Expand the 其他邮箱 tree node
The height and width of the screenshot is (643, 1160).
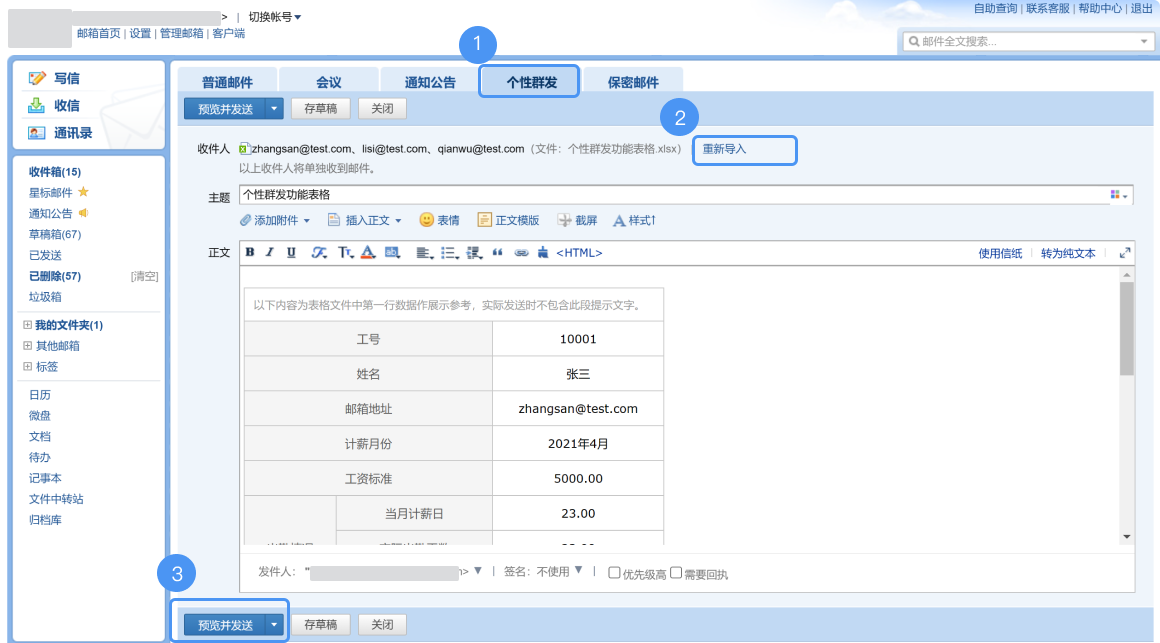pyautogui.click(x=27, y=346)
